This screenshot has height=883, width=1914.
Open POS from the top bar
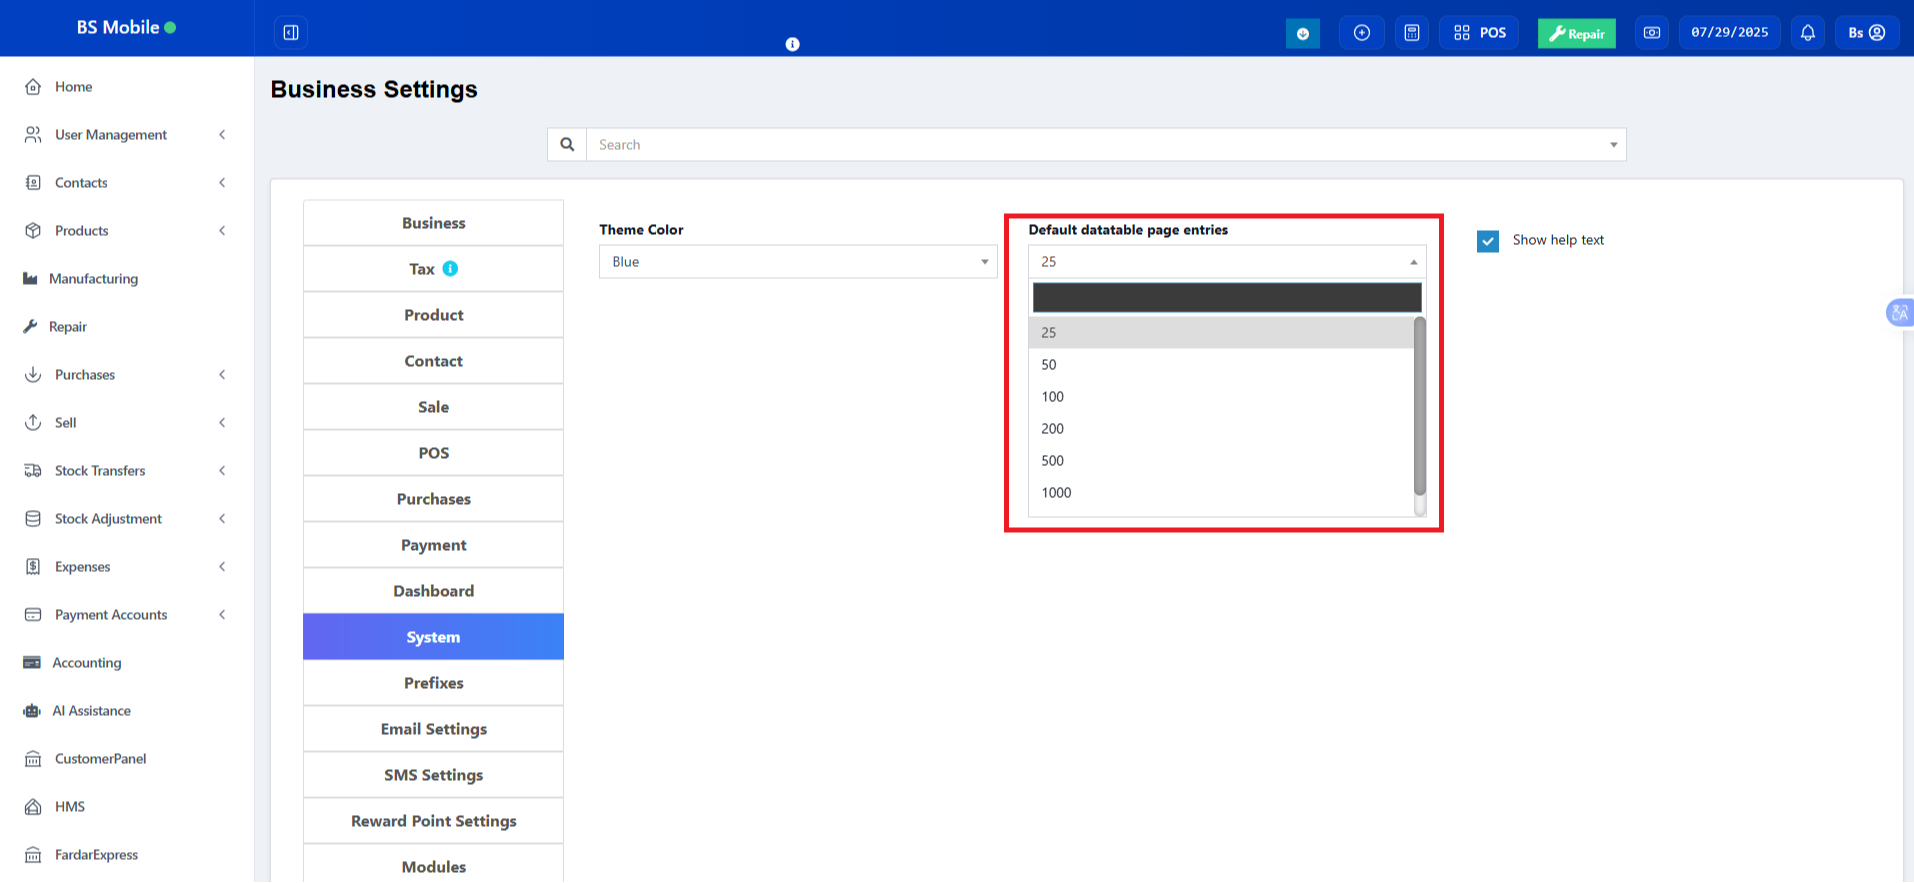[1479, 33]
